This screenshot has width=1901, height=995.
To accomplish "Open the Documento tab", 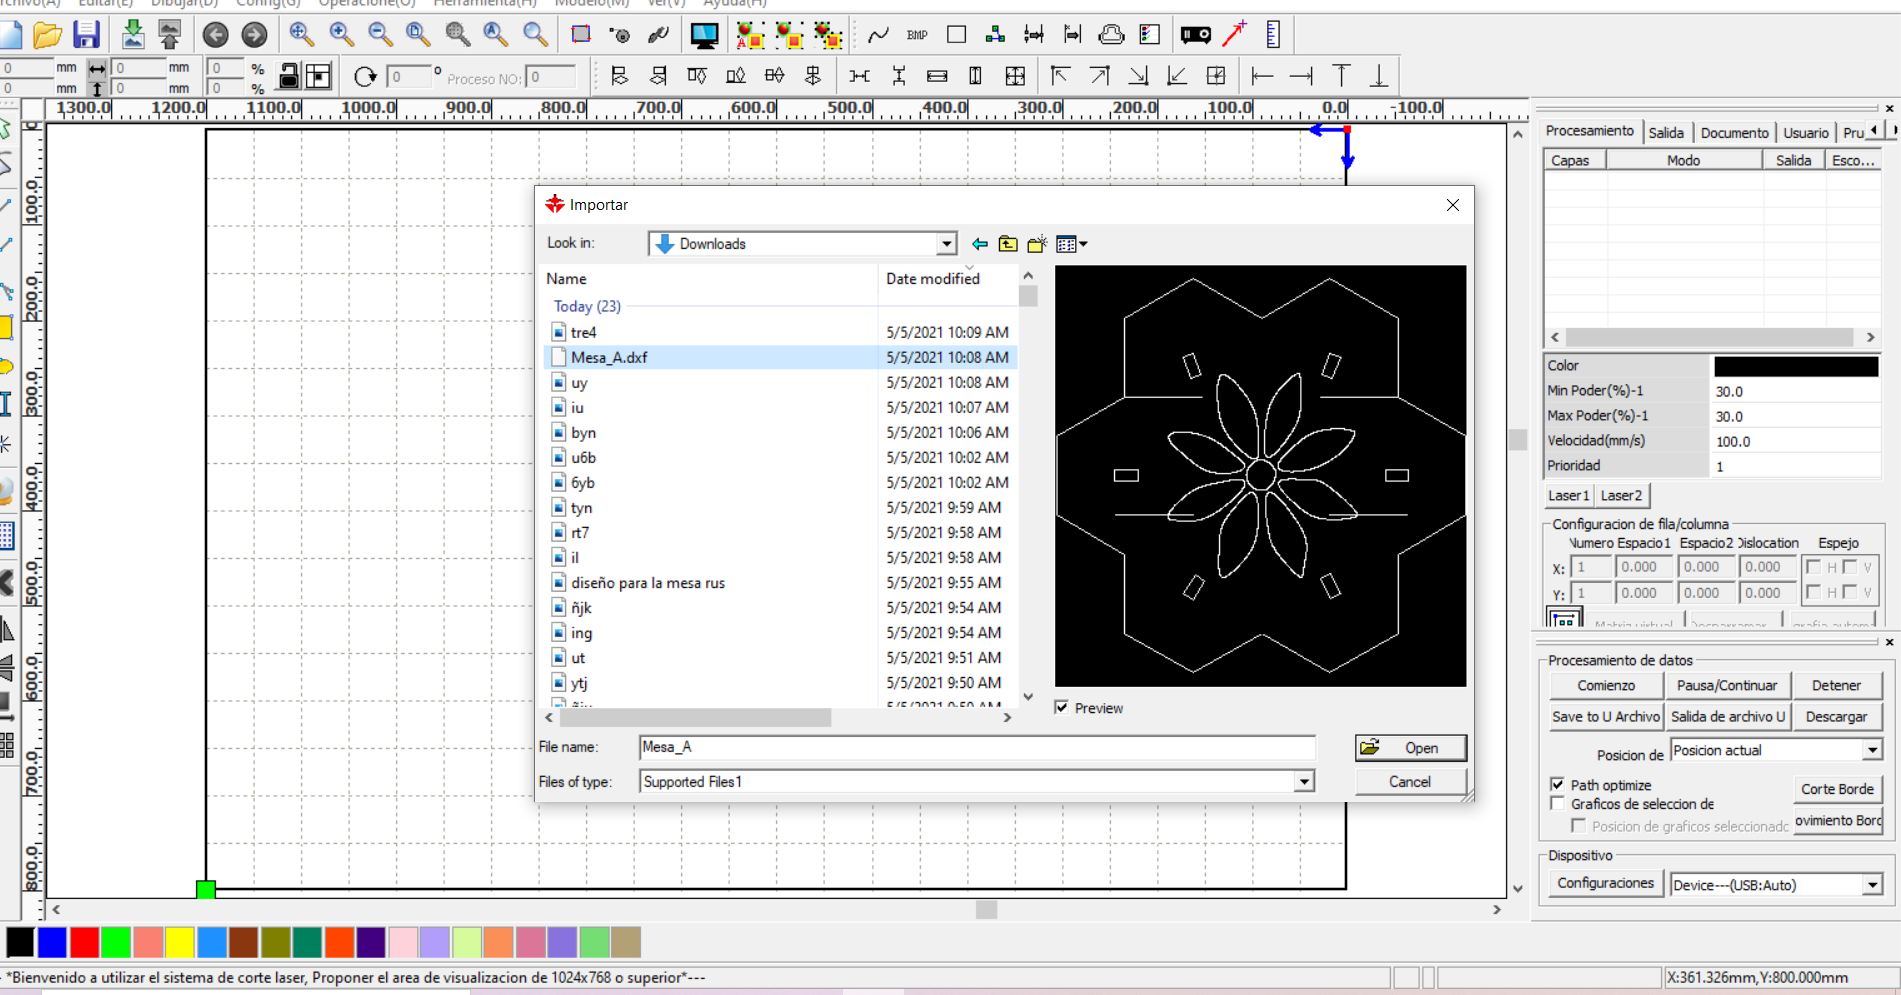I will coord(1734,132).
